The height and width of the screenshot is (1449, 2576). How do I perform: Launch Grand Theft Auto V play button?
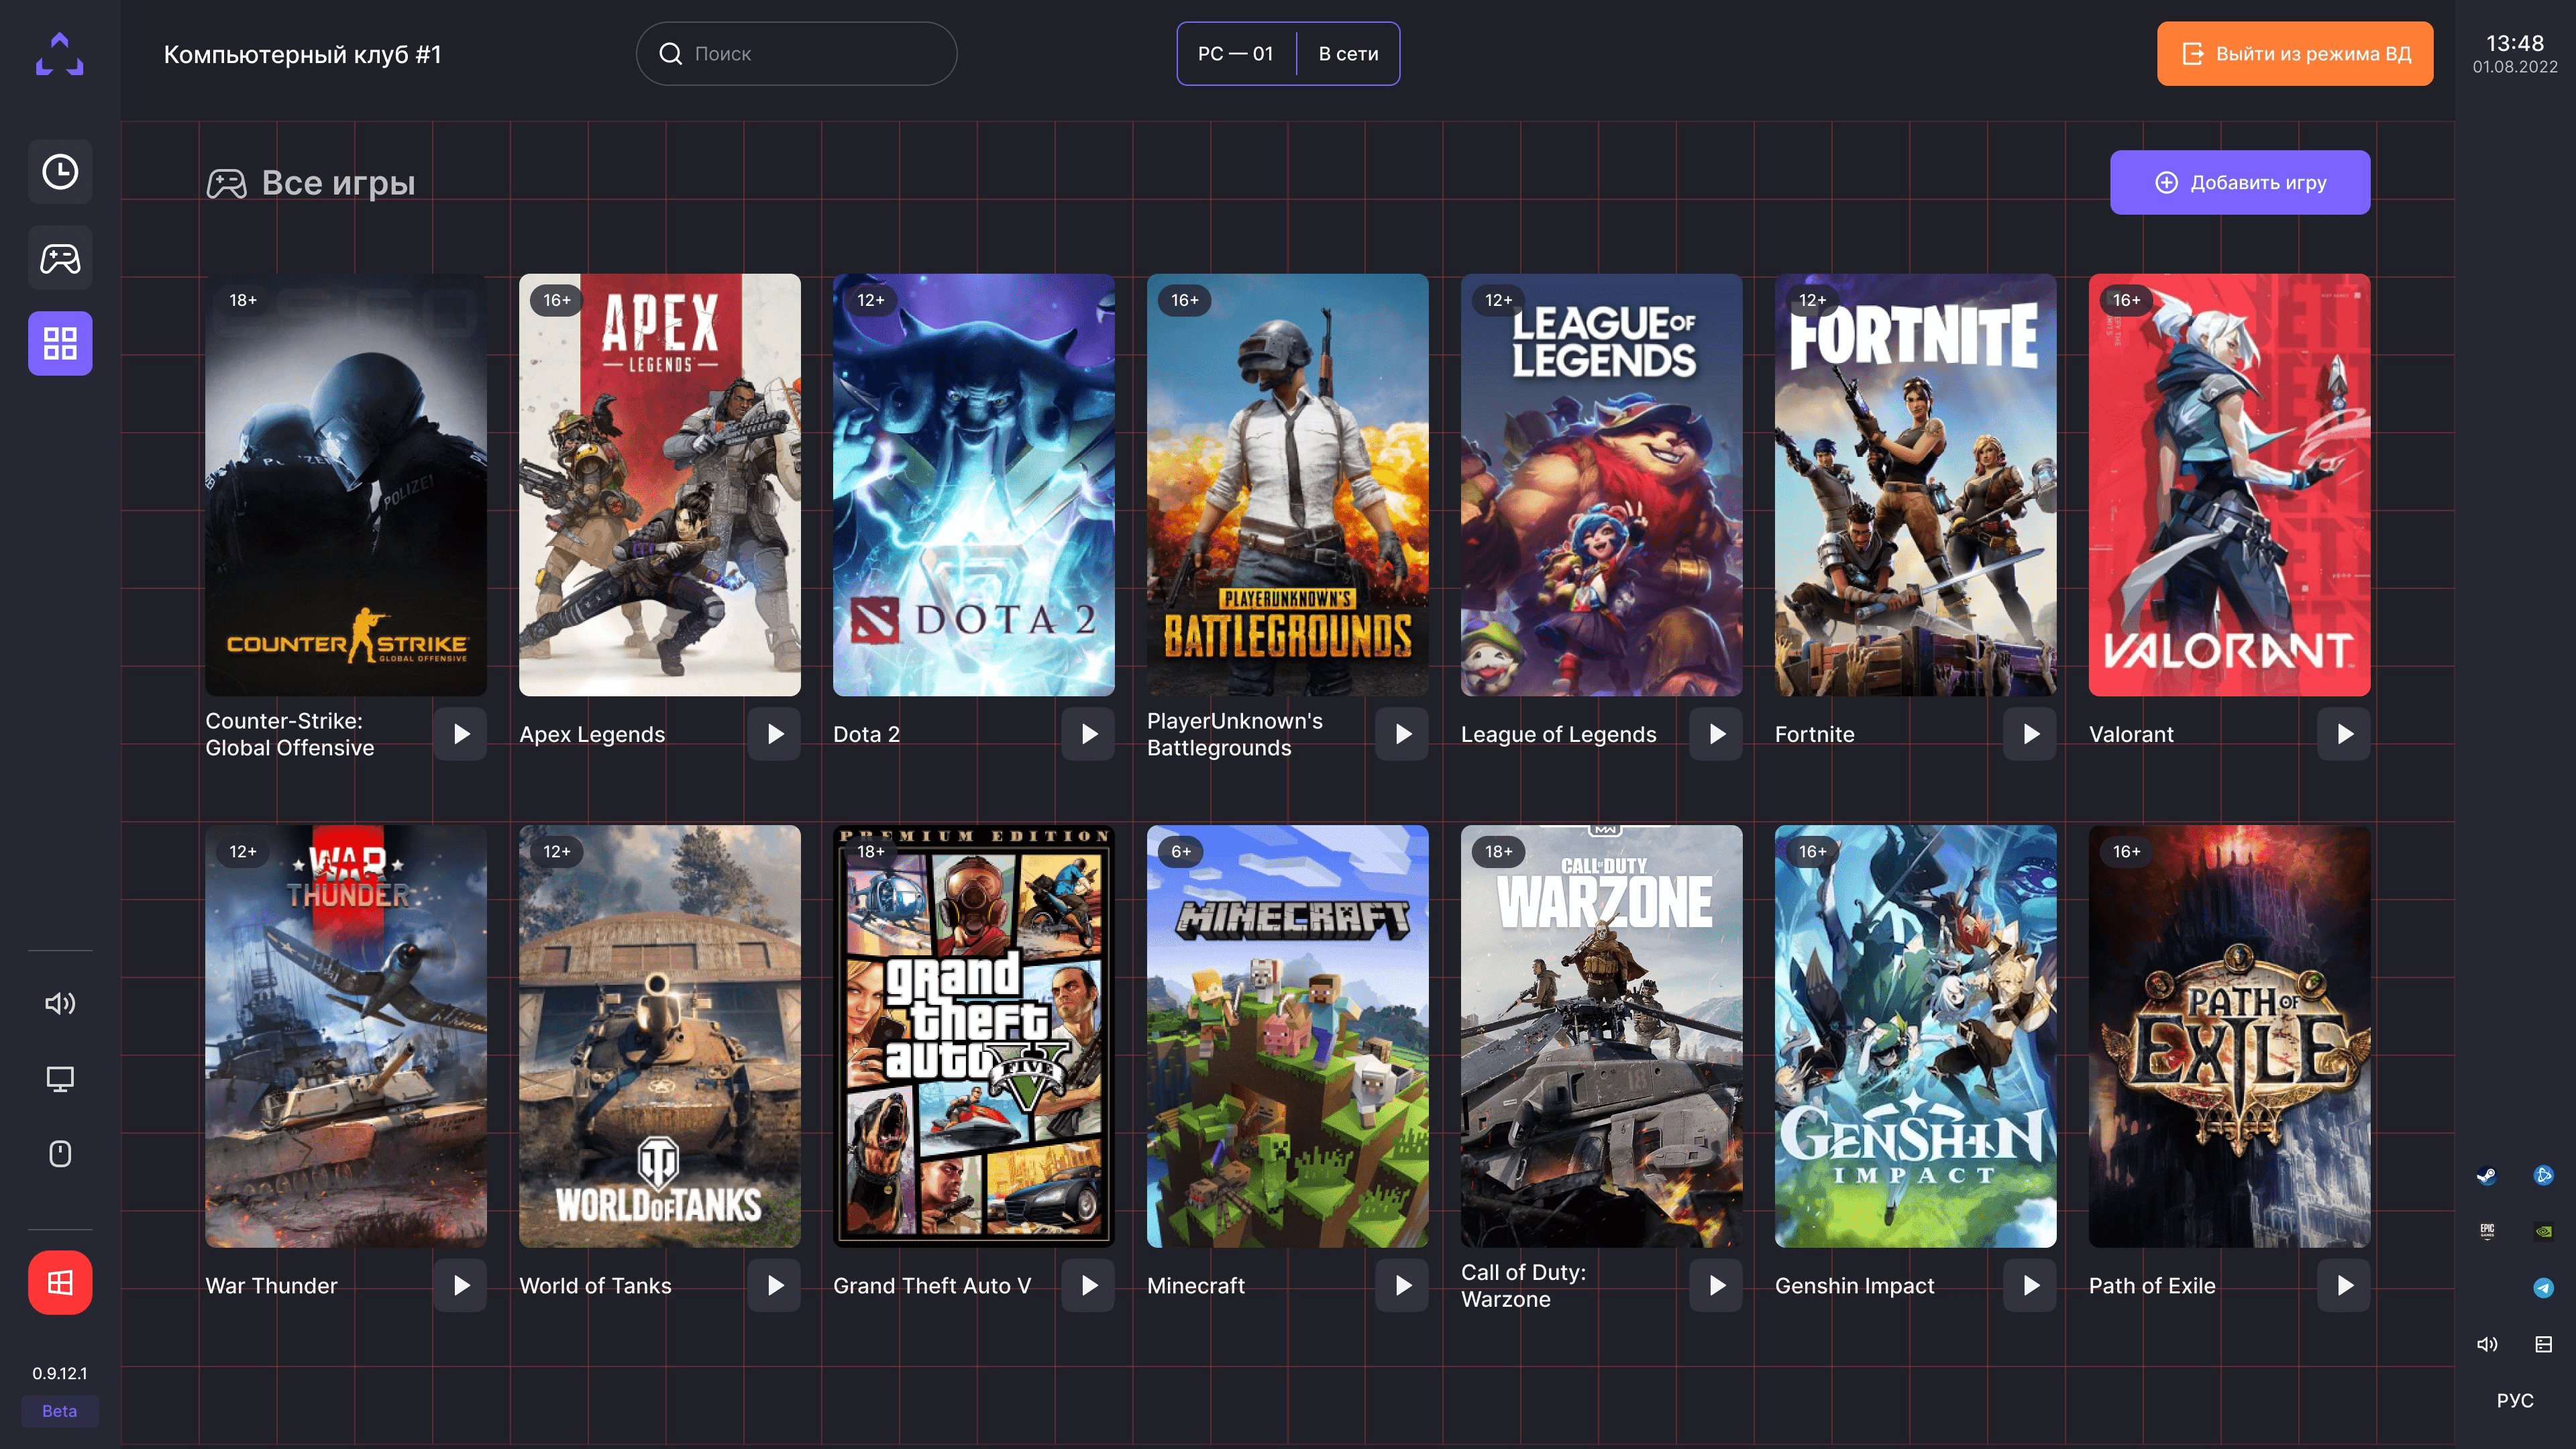(x=1089, y=1286)
